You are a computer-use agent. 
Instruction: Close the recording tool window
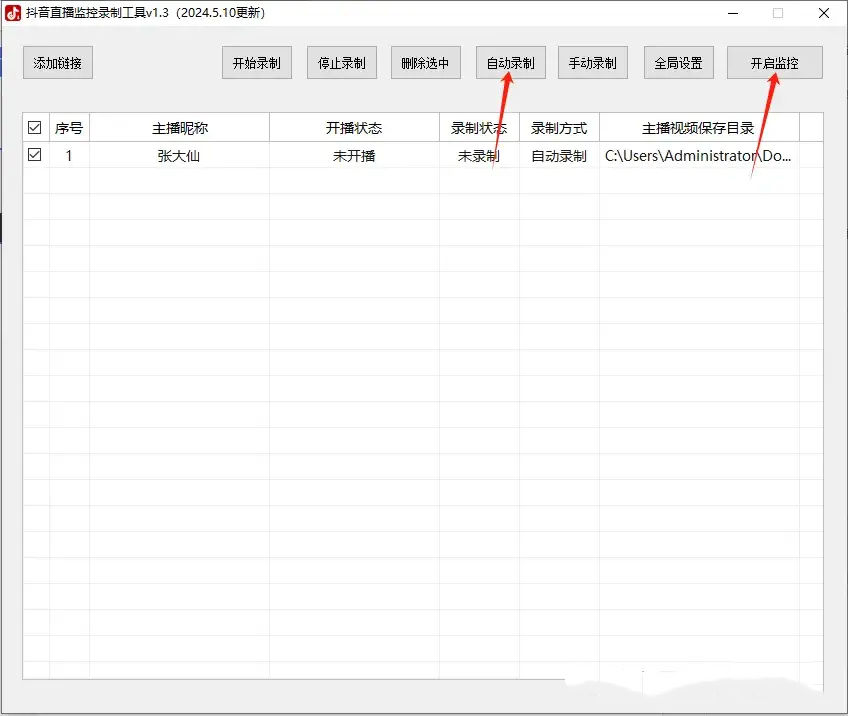[824, 13]
